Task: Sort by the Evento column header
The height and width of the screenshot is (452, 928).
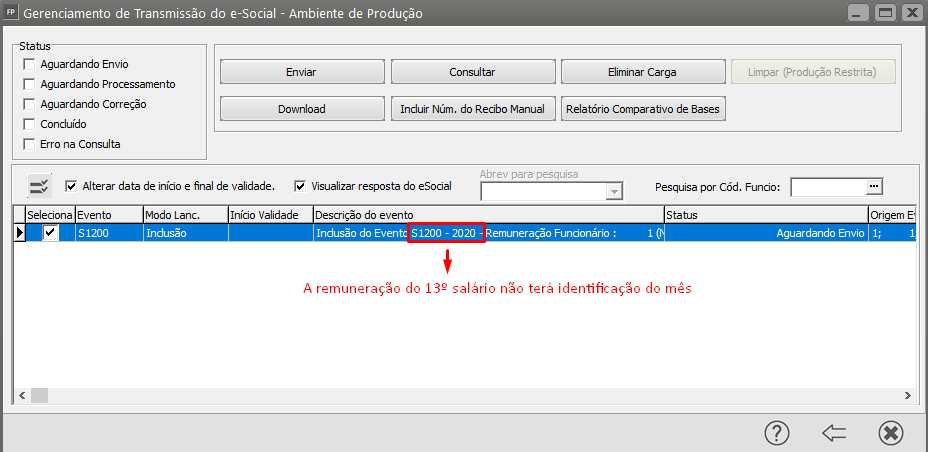Action: pyautogui.click(x=109, y=215)
